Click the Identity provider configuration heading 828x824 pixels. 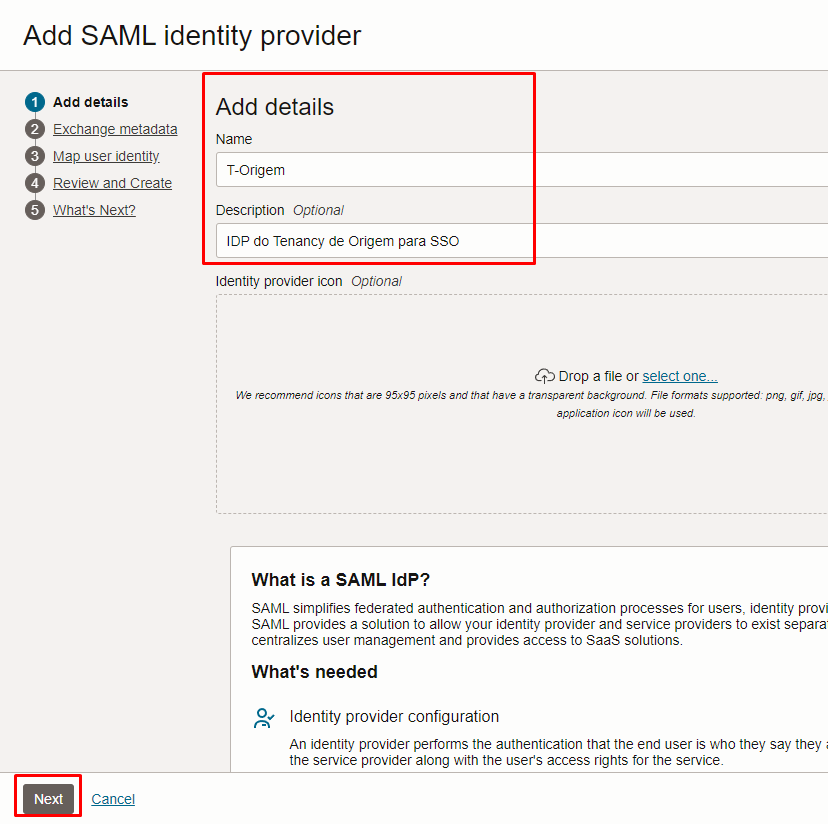point(394,716)
